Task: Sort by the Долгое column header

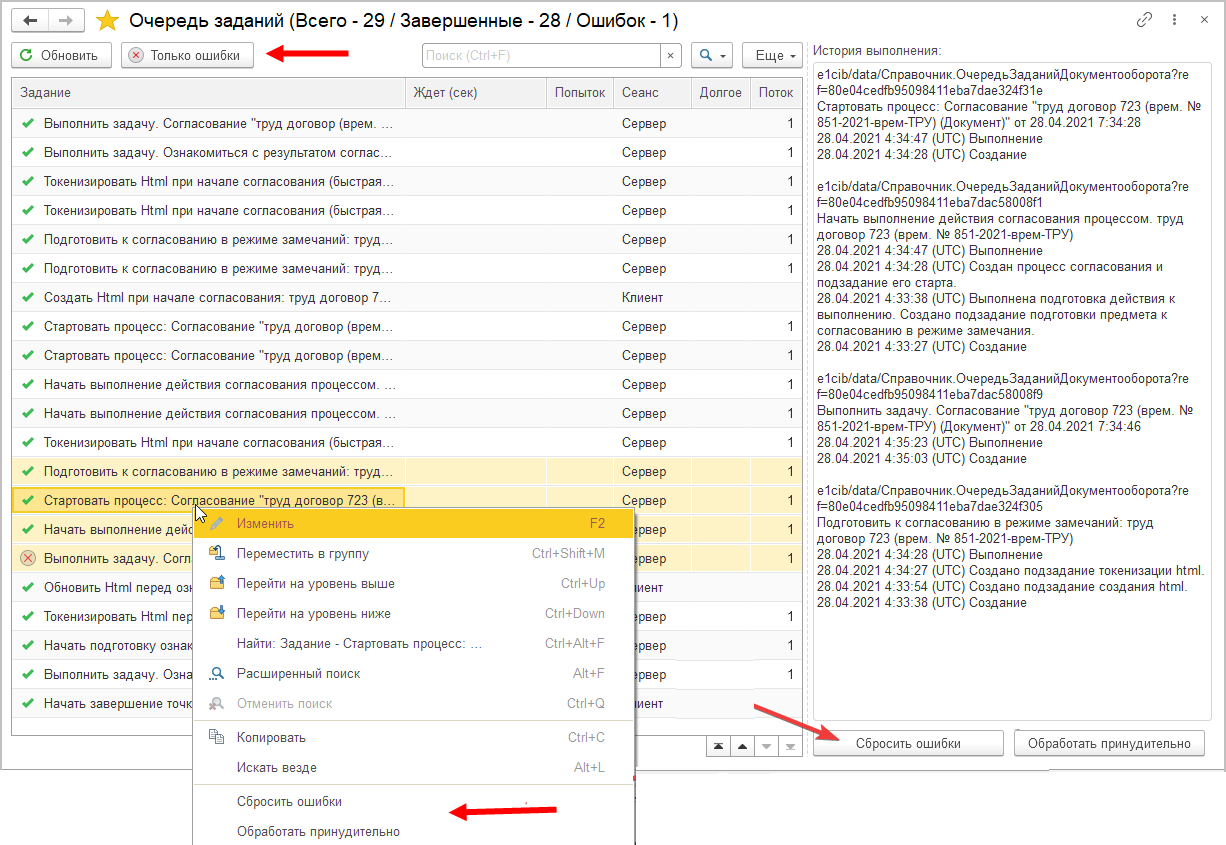Action: 721,93
